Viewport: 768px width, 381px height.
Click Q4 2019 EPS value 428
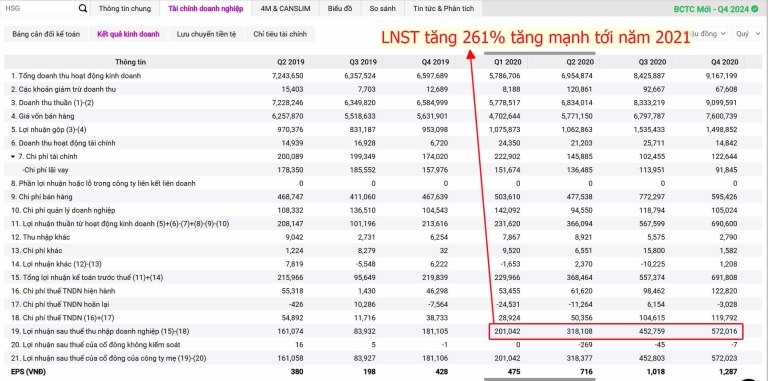tap(443, 372)
